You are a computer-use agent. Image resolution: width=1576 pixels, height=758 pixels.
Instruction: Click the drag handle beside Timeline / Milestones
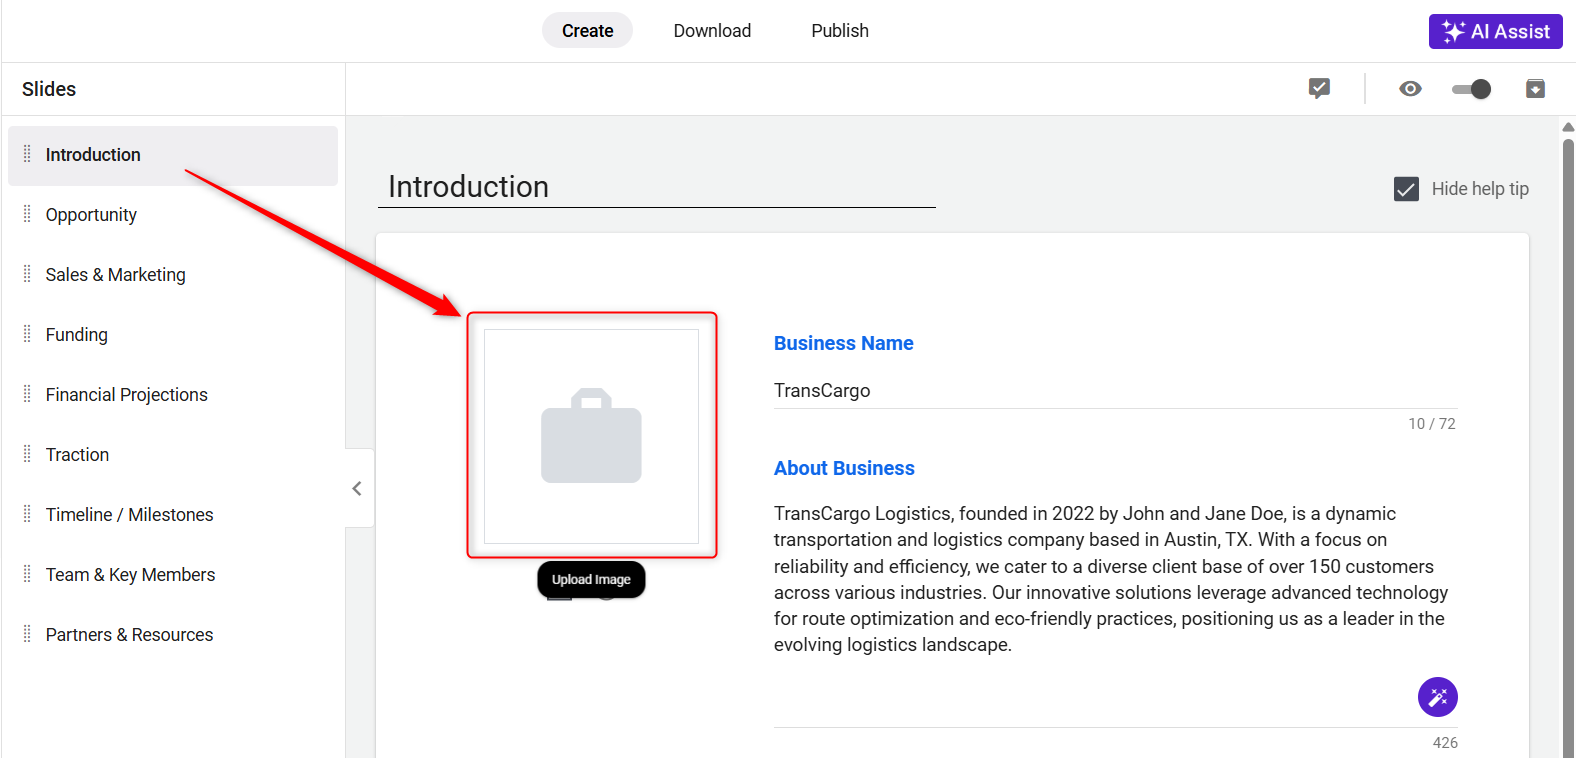[x=27, y=514]
